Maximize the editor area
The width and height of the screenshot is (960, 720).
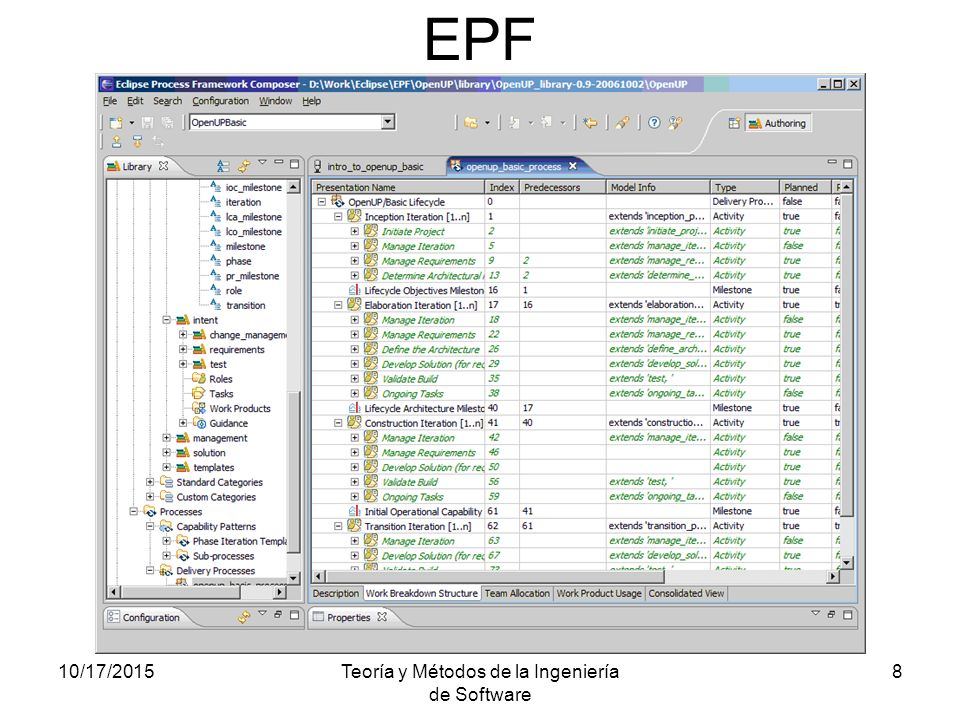(x=847, y=164)
